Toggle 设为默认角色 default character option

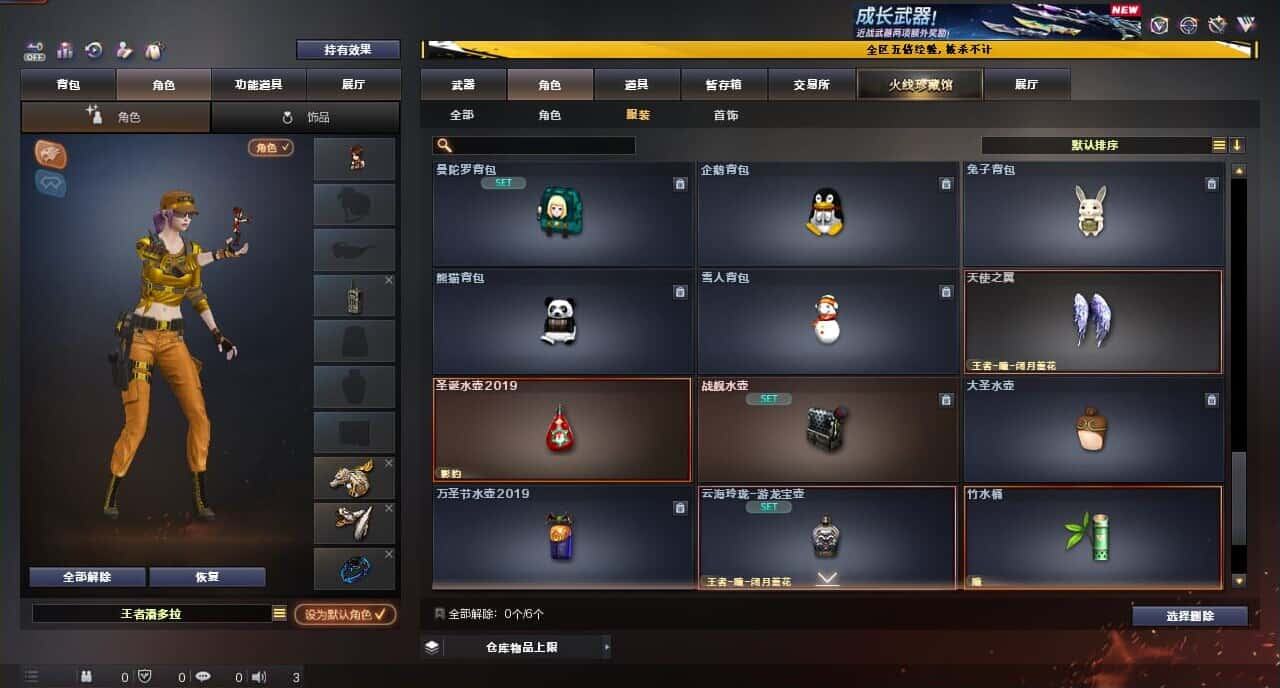pyautogui.click(x=345, y=614)
